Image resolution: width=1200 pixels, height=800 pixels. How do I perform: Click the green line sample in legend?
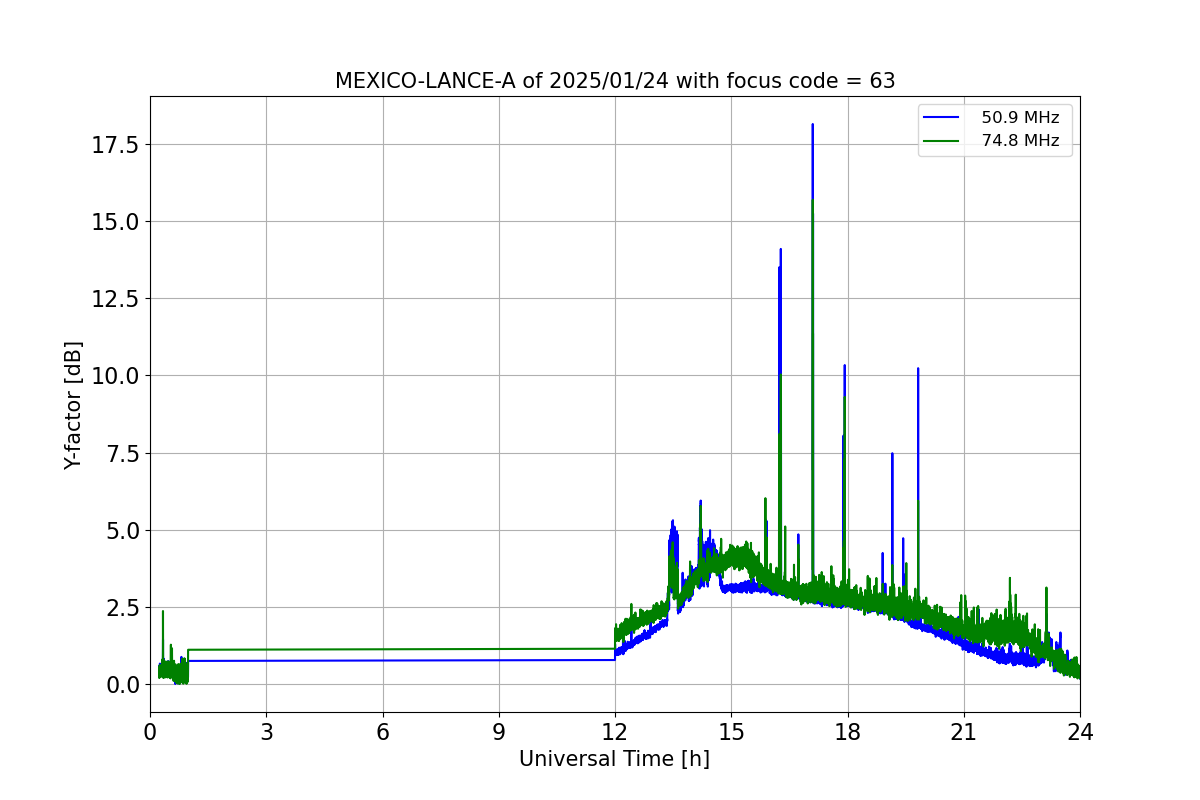[x=941, y=141]
